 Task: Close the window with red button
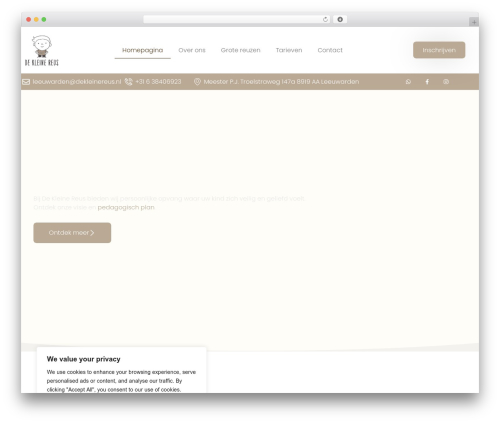29,19
